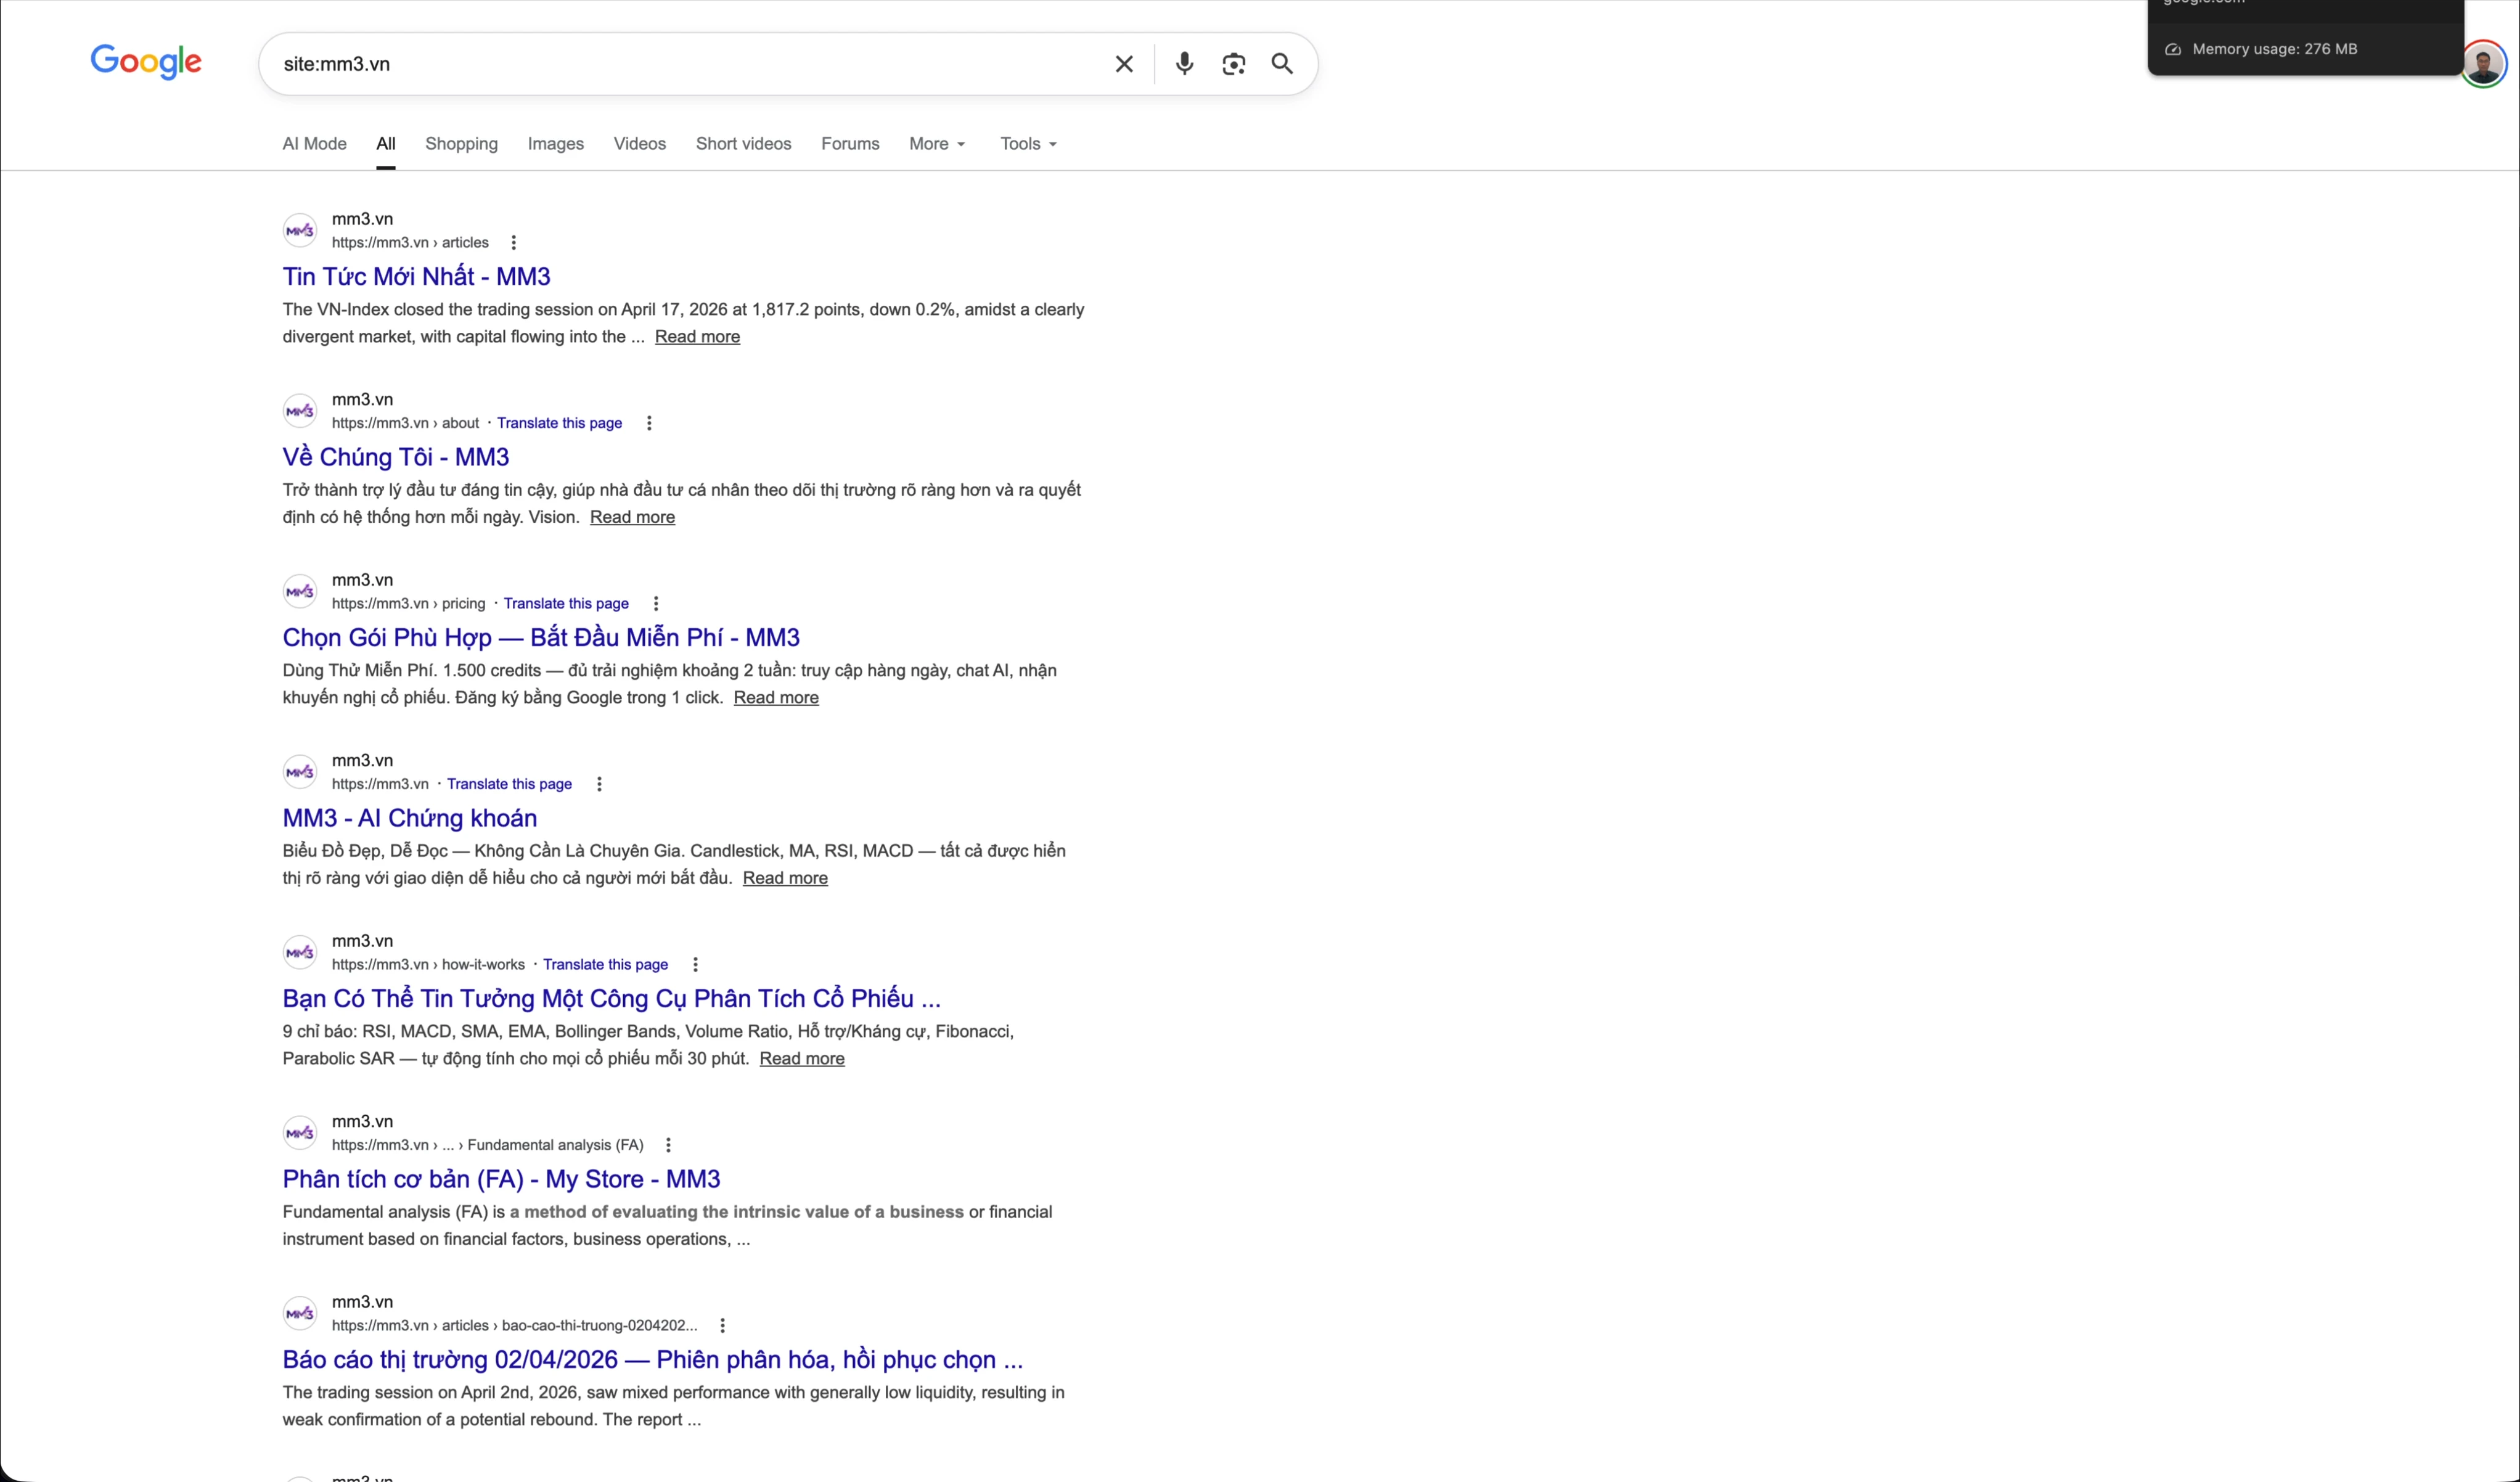Open the three-dot menu for MM3 - AI Chứng khoán
The width and height of the screenshot is (2520, 1482).
[x=599, y=784]
